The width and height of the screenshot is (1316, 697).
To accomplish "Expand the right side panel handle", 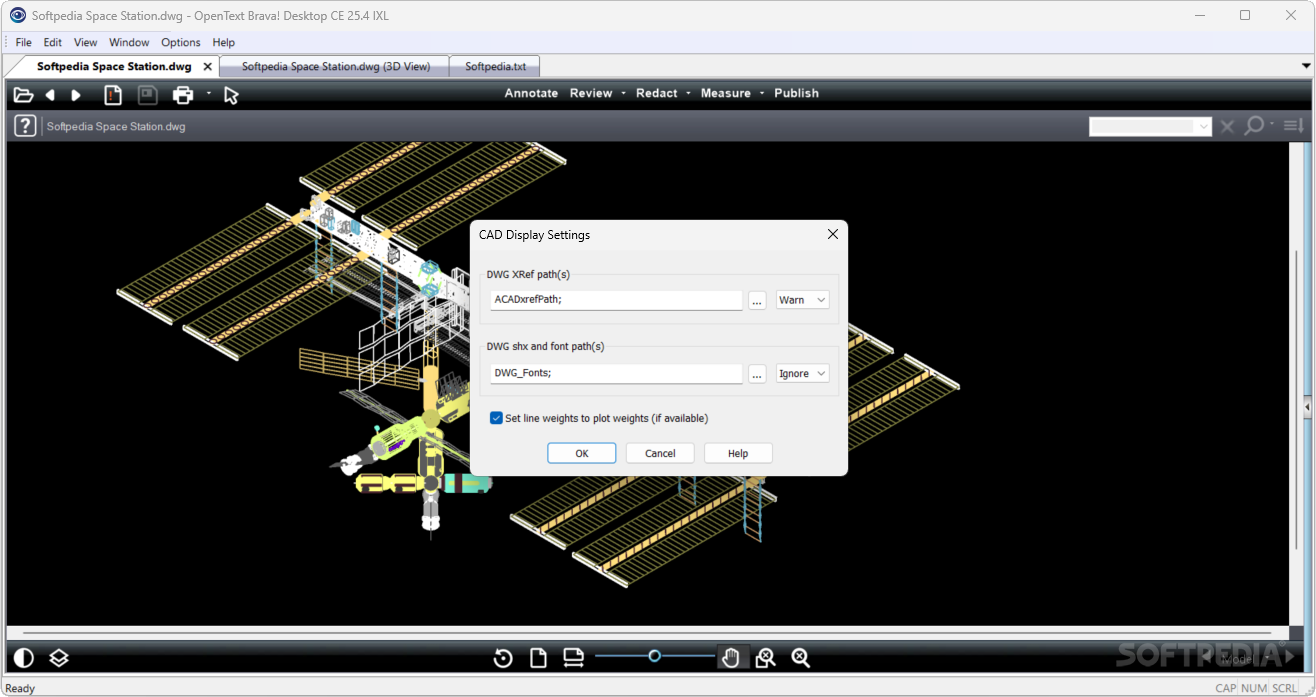I will tap(1308, 407).
